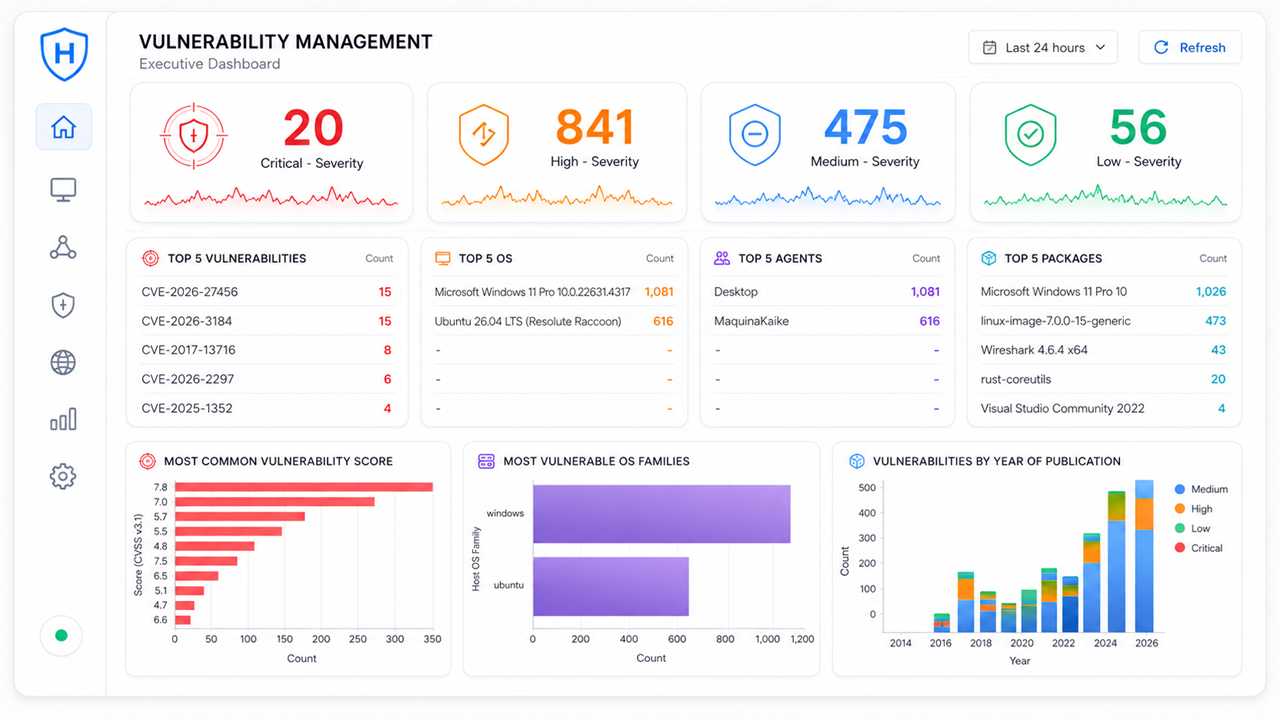Click the shield H logo
The width and height of the screenshot is (1280, 720).
pos(64,53)
